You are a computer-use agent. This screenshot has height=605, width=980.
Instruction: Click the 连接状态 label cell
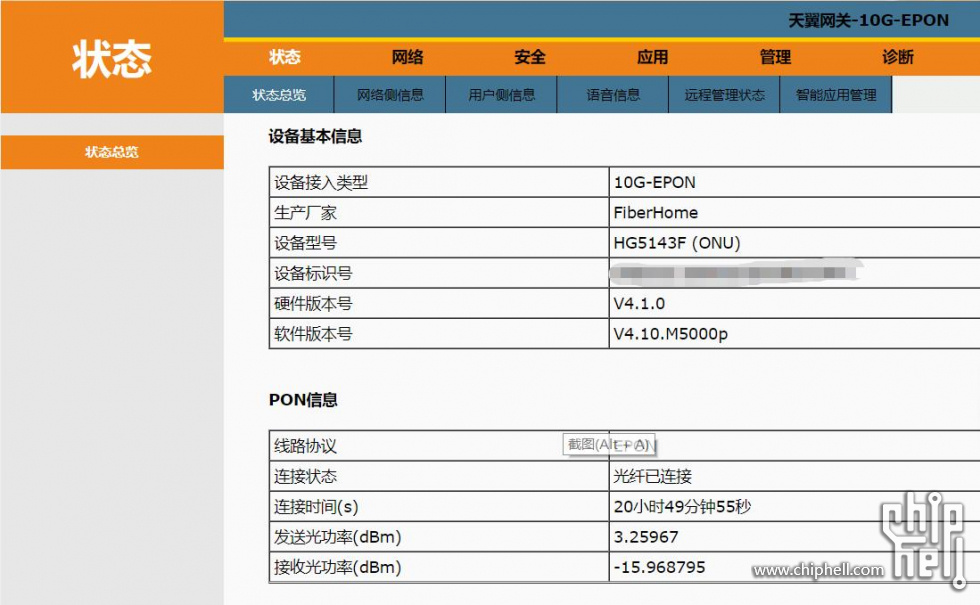point(439,477)
